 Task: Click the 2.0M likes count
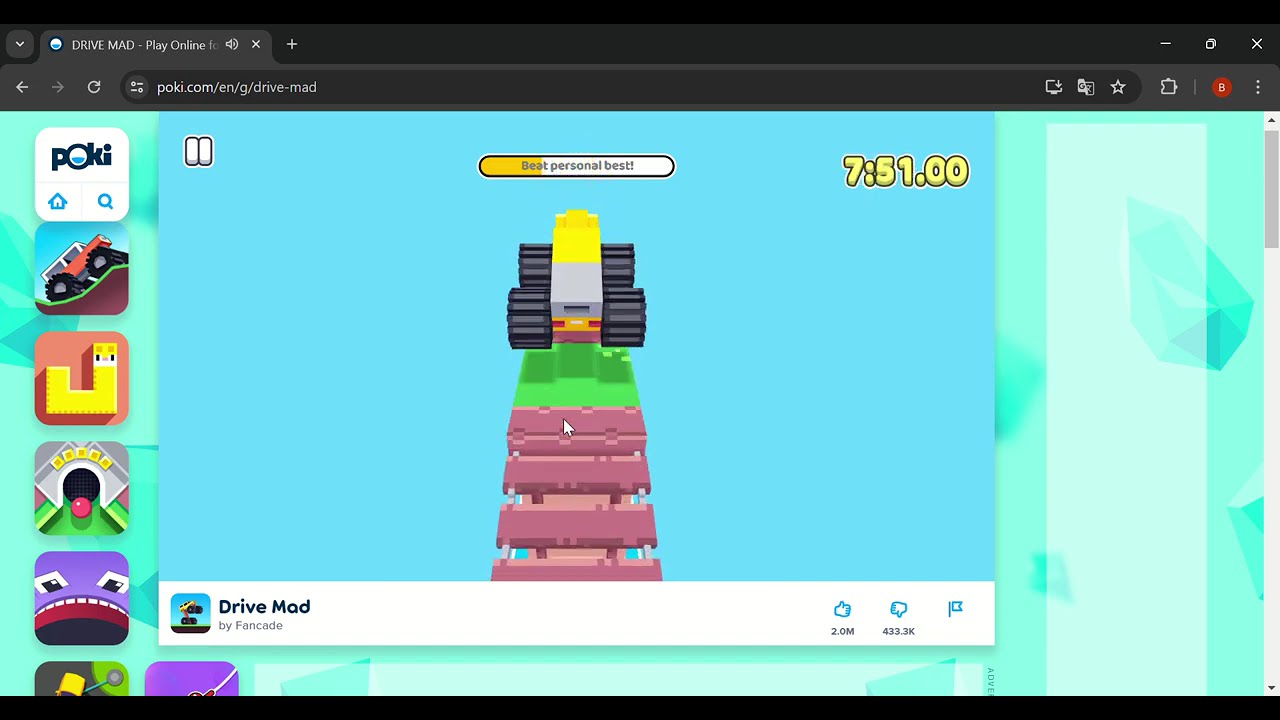[843, 631]
